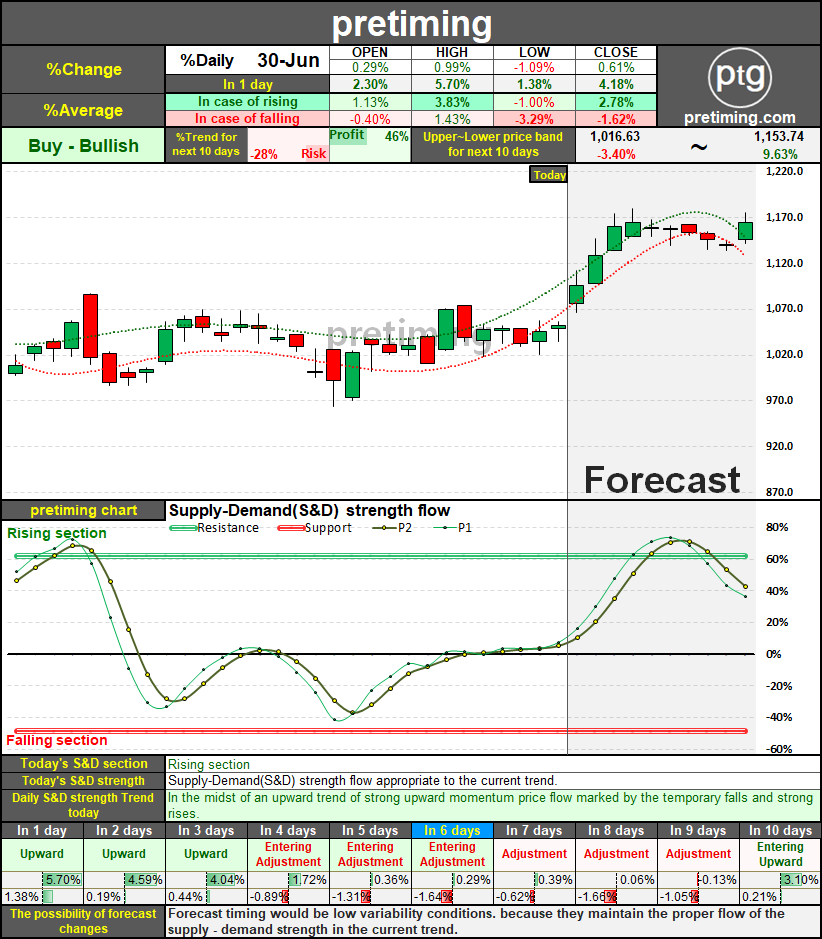Click the LOW column header

534,52
